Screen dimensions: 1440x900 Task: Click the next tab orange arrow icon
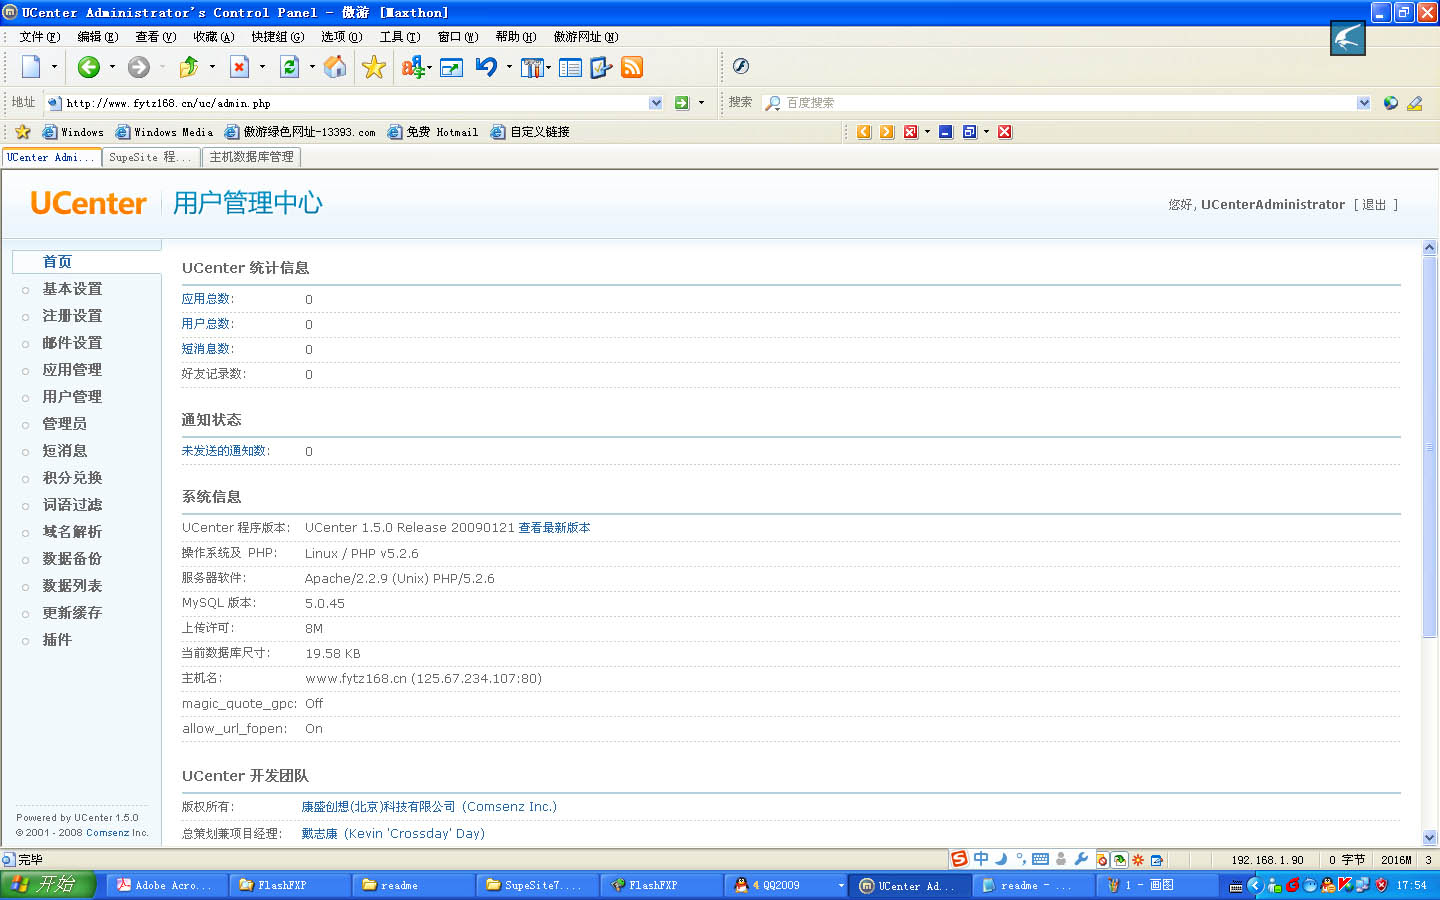(887, 132)
